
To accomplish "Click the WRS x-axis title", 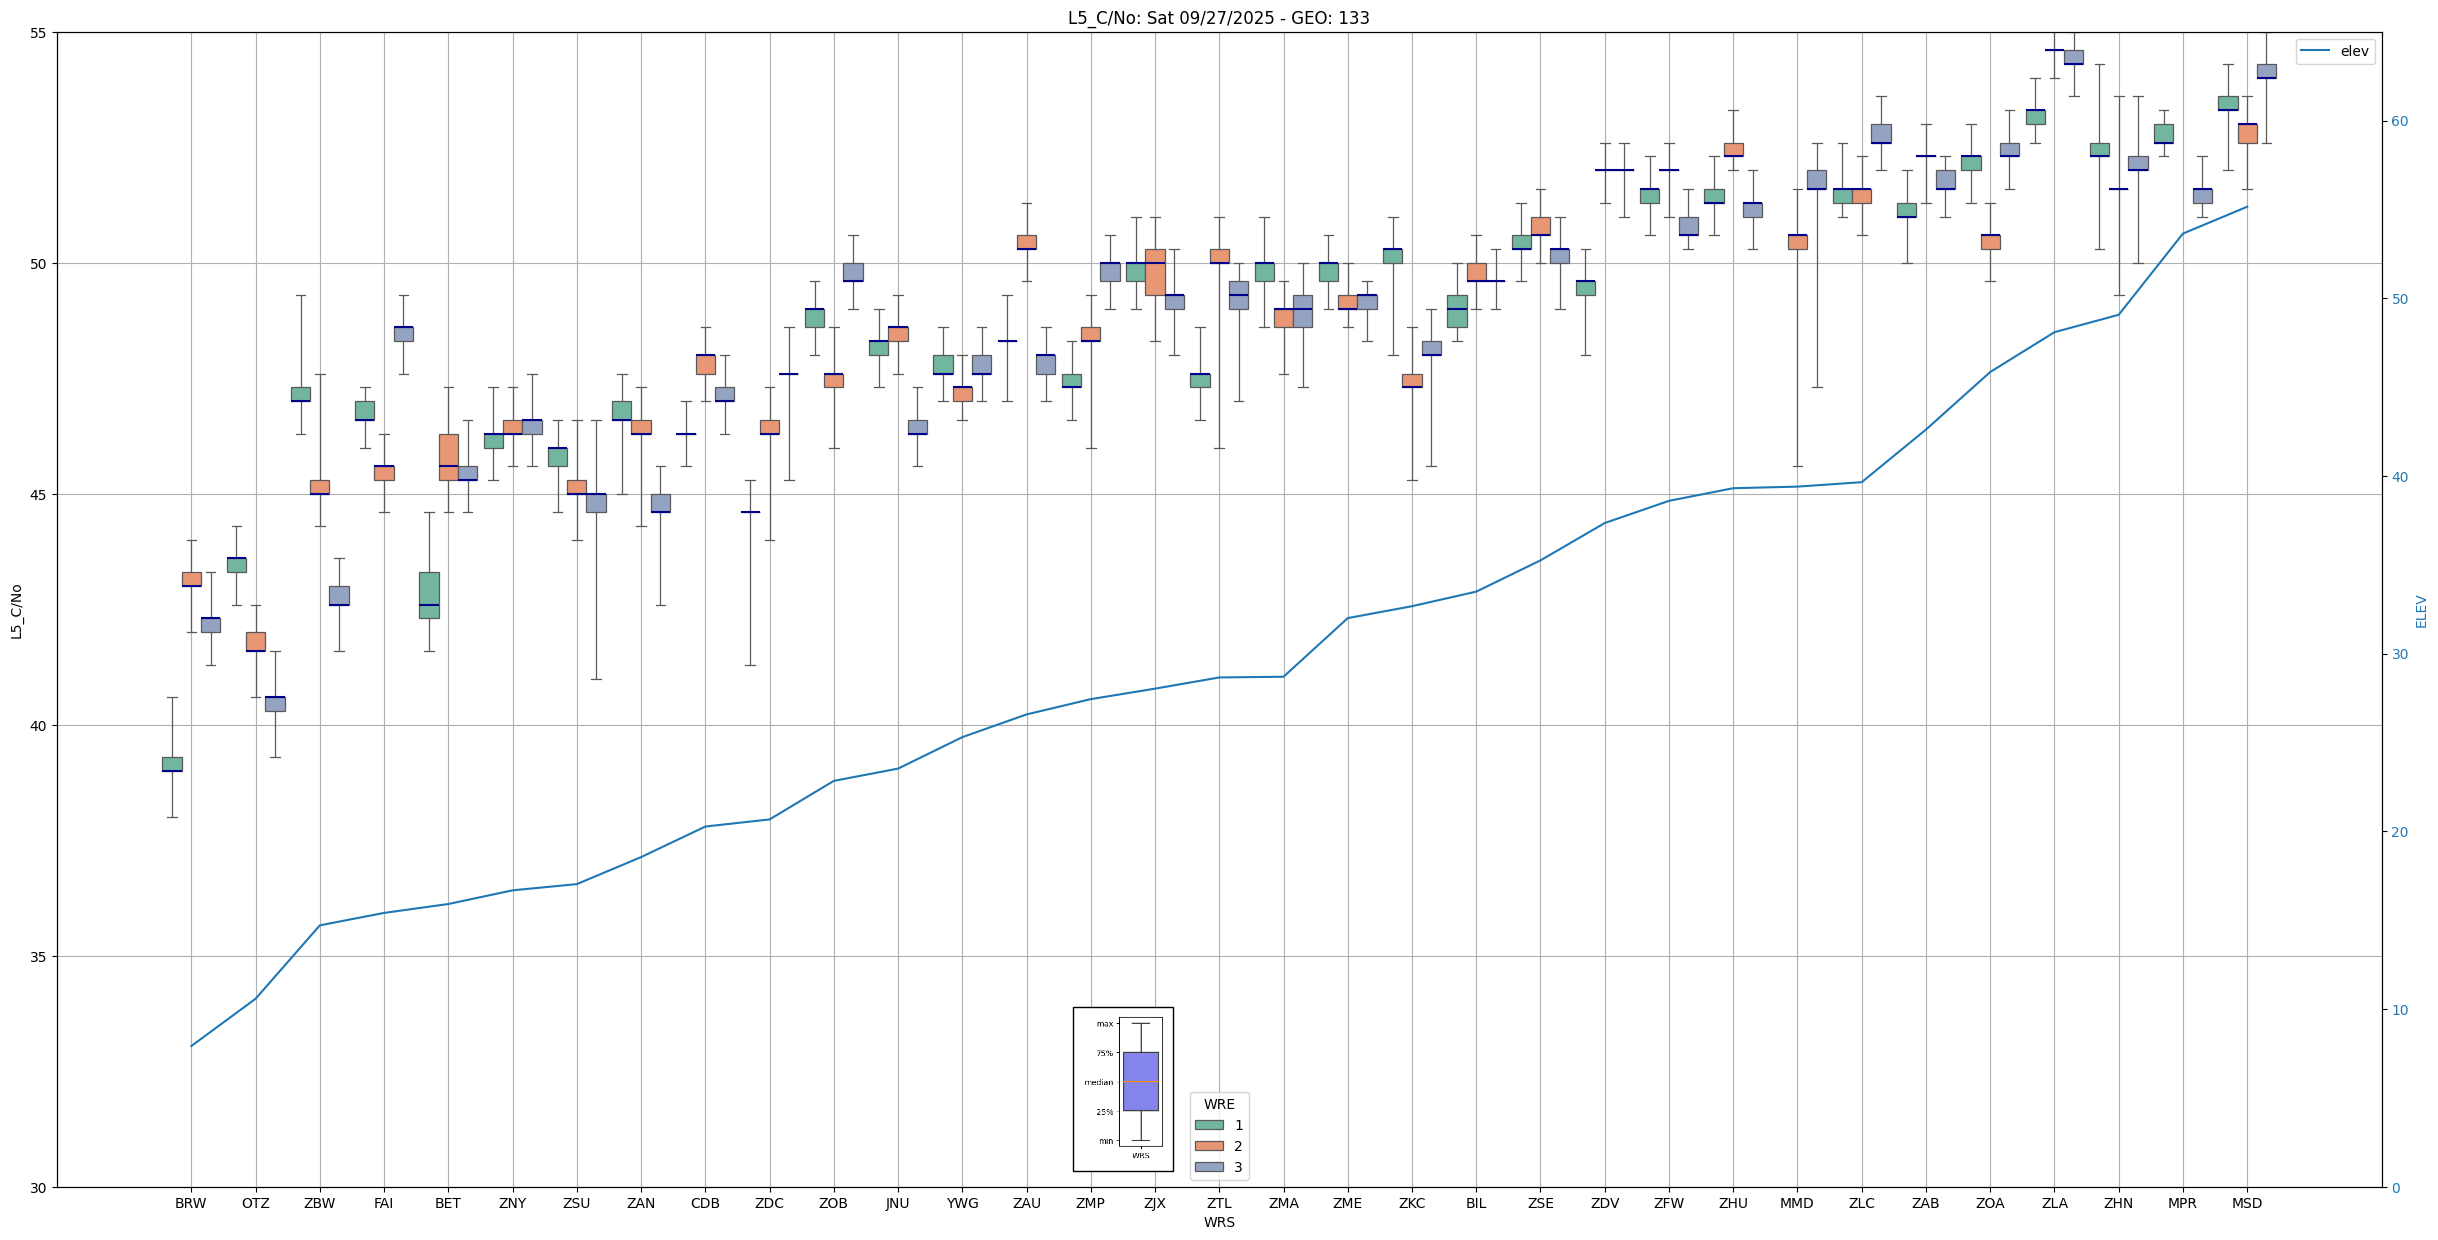I will pyautogui.click(x=1218, y=1222).
